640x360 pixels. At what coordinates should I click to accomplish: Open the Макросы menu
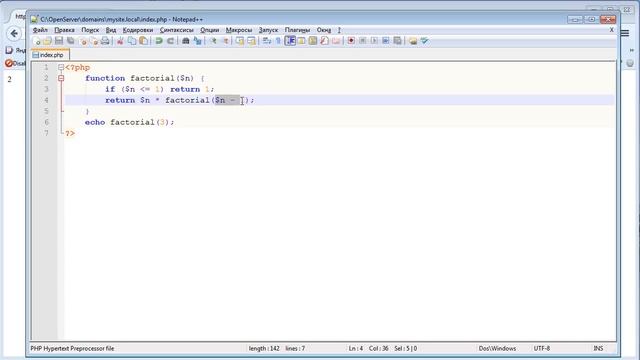coord(239,30)
